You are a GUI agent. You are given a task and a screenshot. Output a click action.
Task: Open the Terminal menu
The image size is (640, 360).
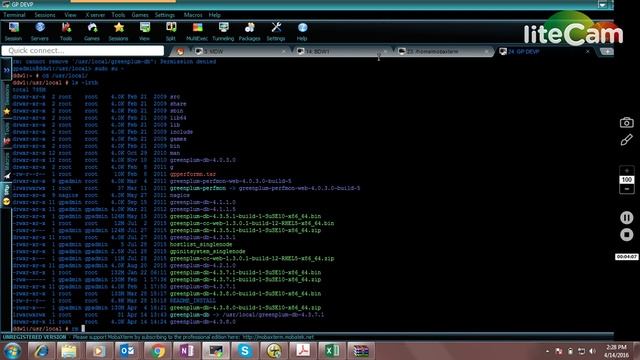(x=14, y=15)
